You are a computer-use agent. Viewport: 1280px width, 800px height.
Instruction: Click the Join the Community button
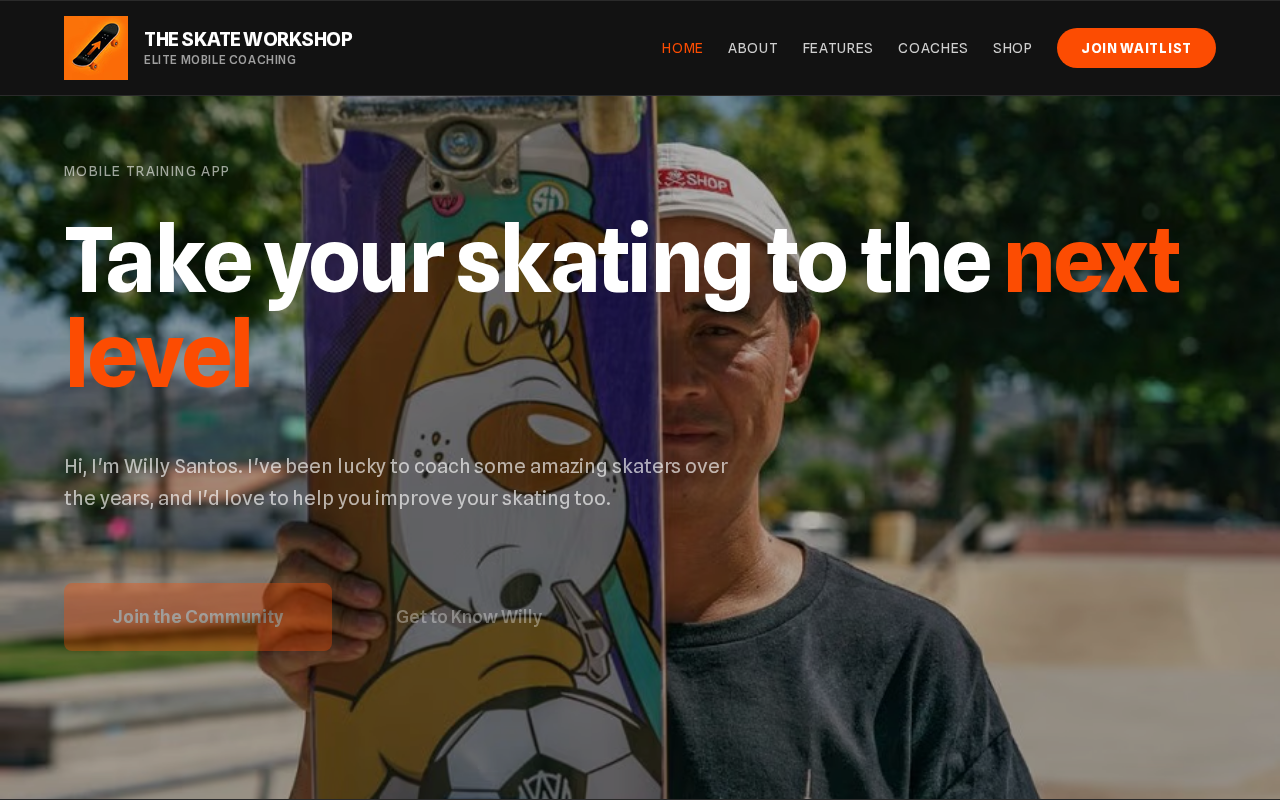198,617
